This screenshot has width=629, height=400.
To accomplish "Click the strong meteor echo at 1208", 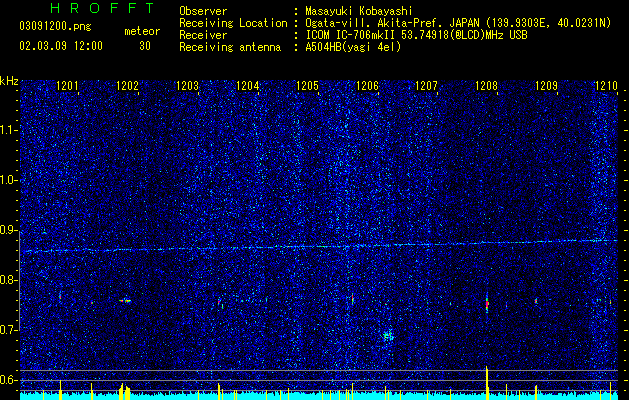I will coord(487,304).
